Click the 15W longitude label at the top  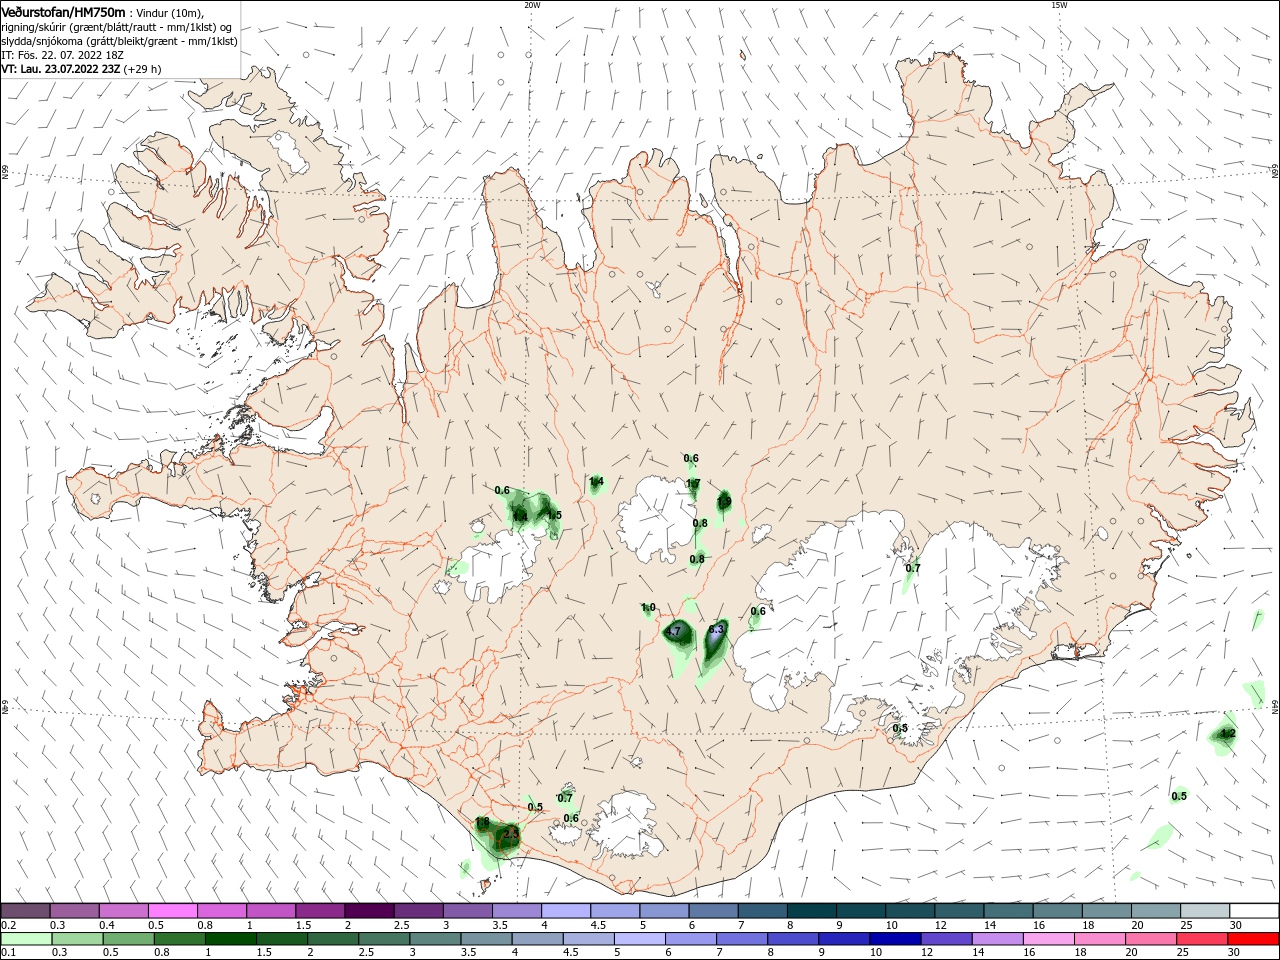1059,5
